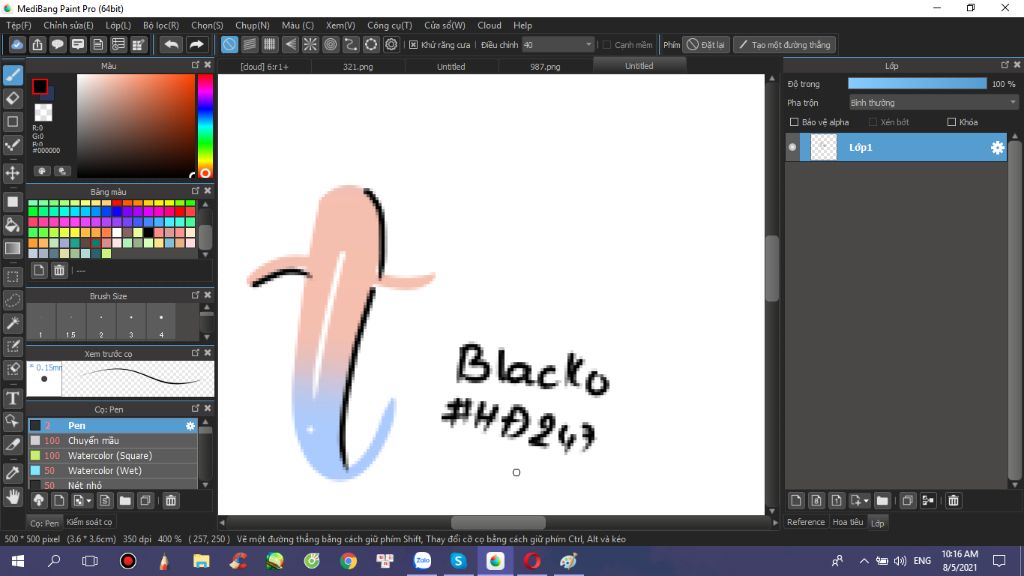Select the Move tool
The width and height of the screenshot is (1024, 576).
(x=13, y=173)
